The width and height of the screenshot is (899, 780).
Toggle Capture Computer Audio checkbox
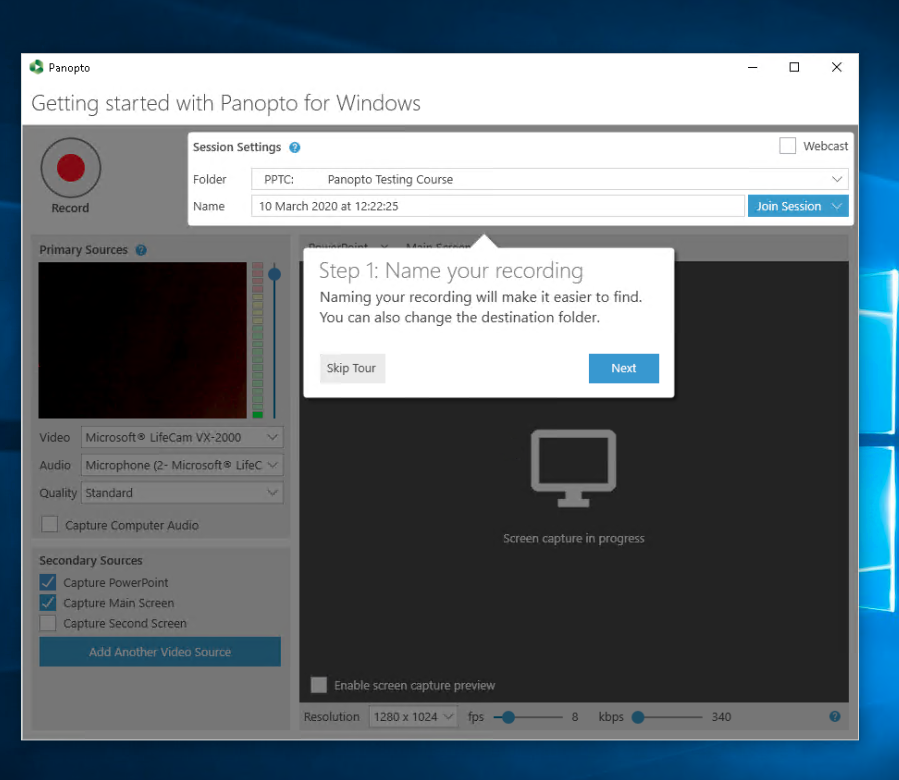[x=49, y=524]
